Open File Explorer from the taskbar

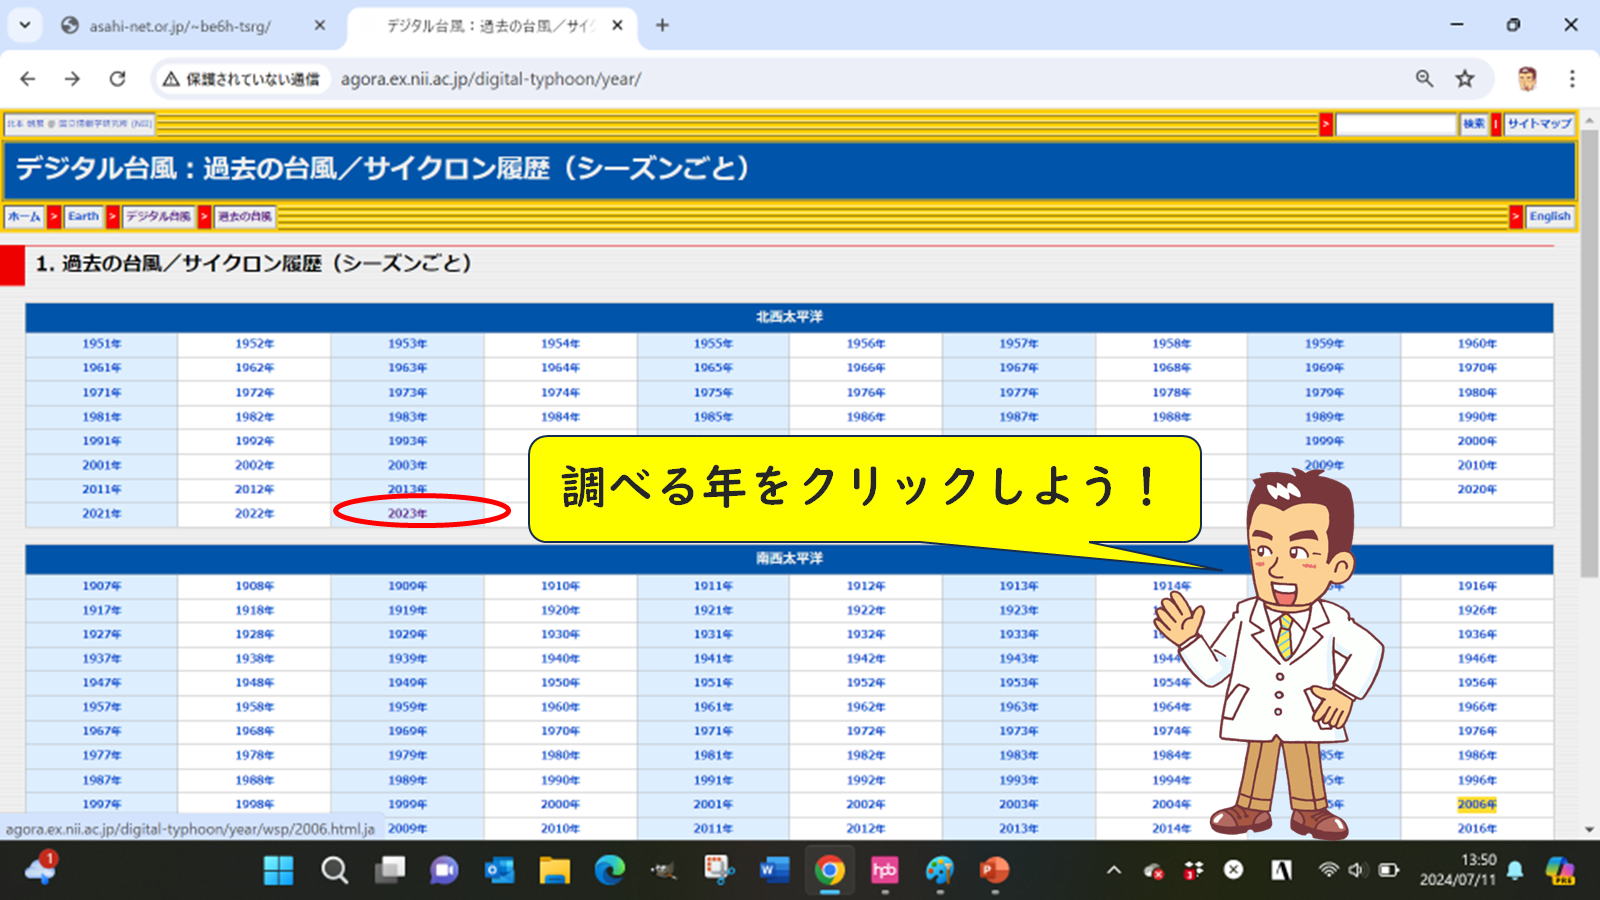click(x=554, y=871)
